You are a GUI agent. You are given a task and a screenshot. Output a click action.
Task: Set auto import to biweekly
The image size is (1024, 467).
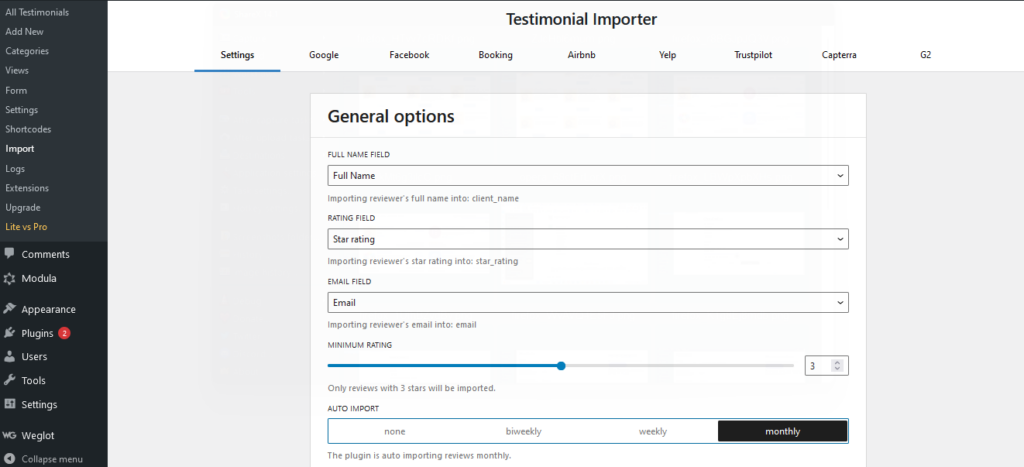click(524, 431)
